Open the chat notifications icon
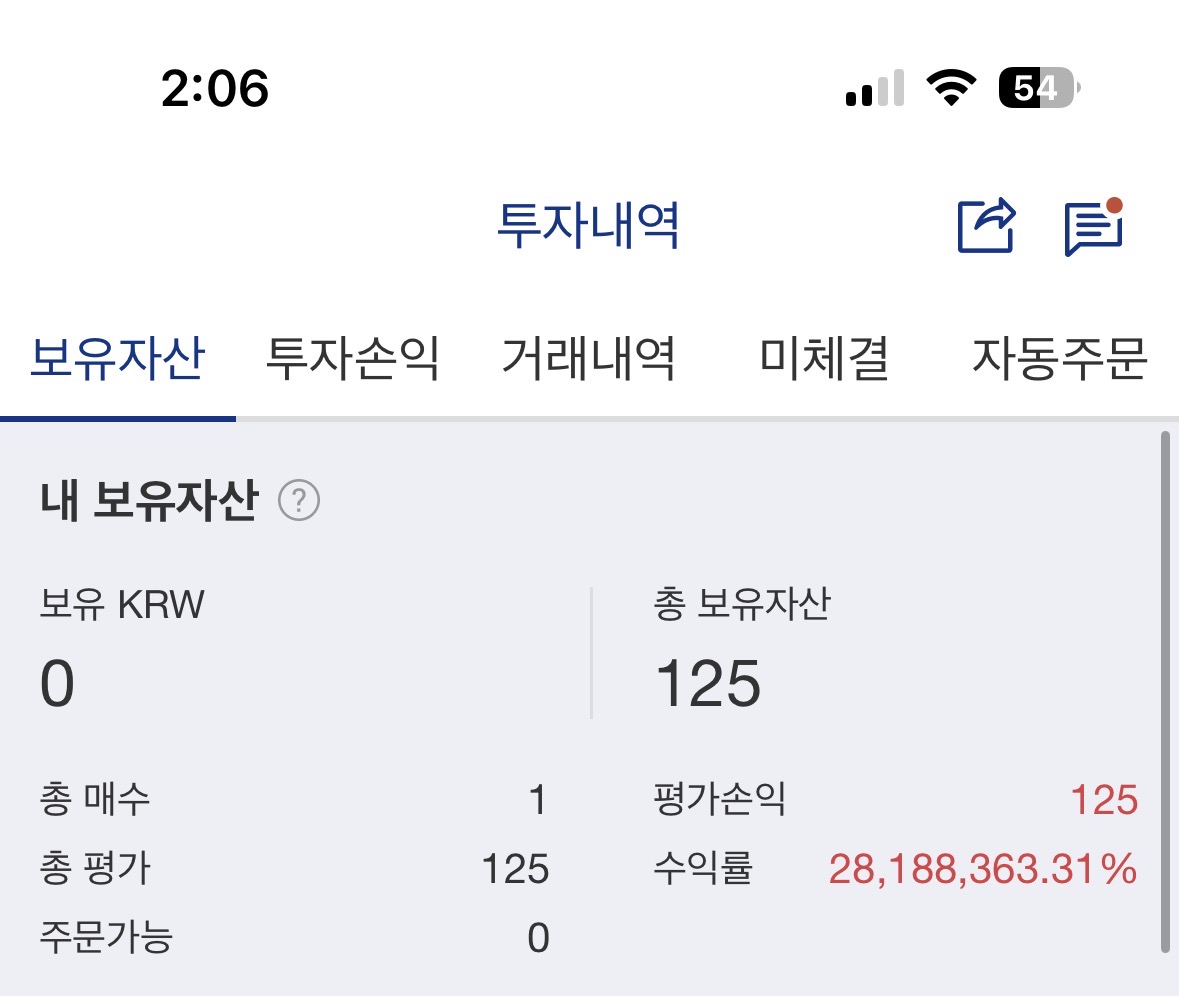 pyautogui.click(x=1093, y=227)
